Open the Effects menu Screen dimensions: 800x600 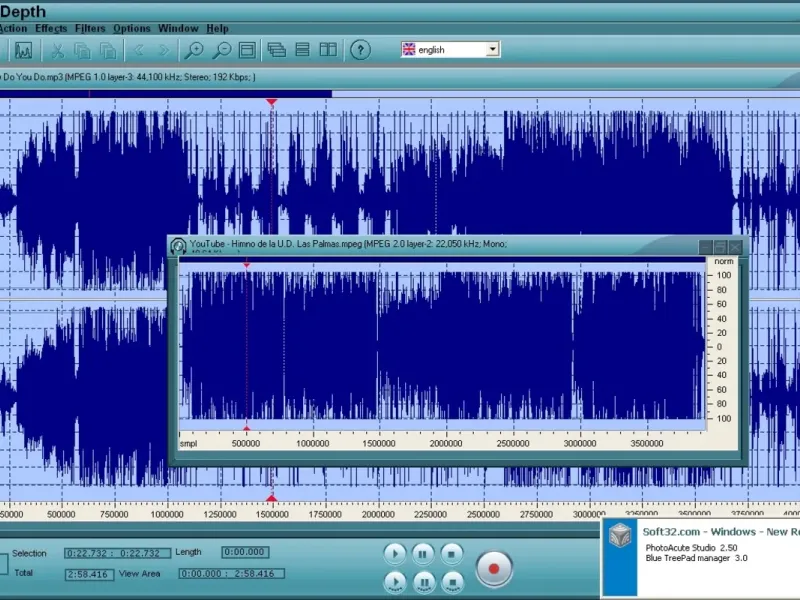point(51,28)
